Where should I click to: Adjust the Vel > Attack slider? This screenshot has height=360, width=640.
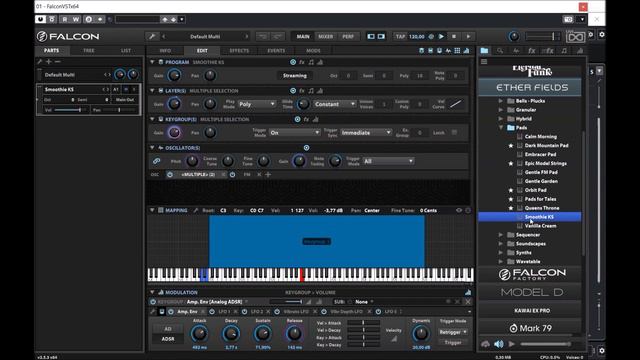click(x=363, y=323)
